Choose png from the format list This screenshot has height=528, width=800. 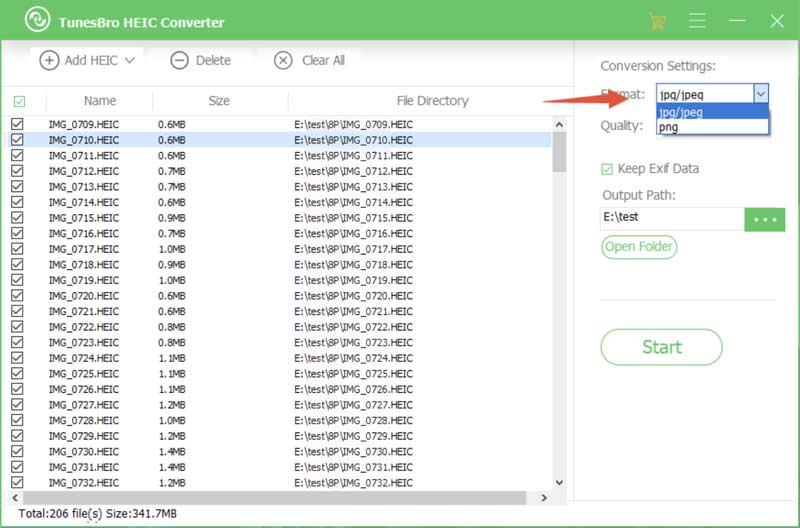coord(712,127)
